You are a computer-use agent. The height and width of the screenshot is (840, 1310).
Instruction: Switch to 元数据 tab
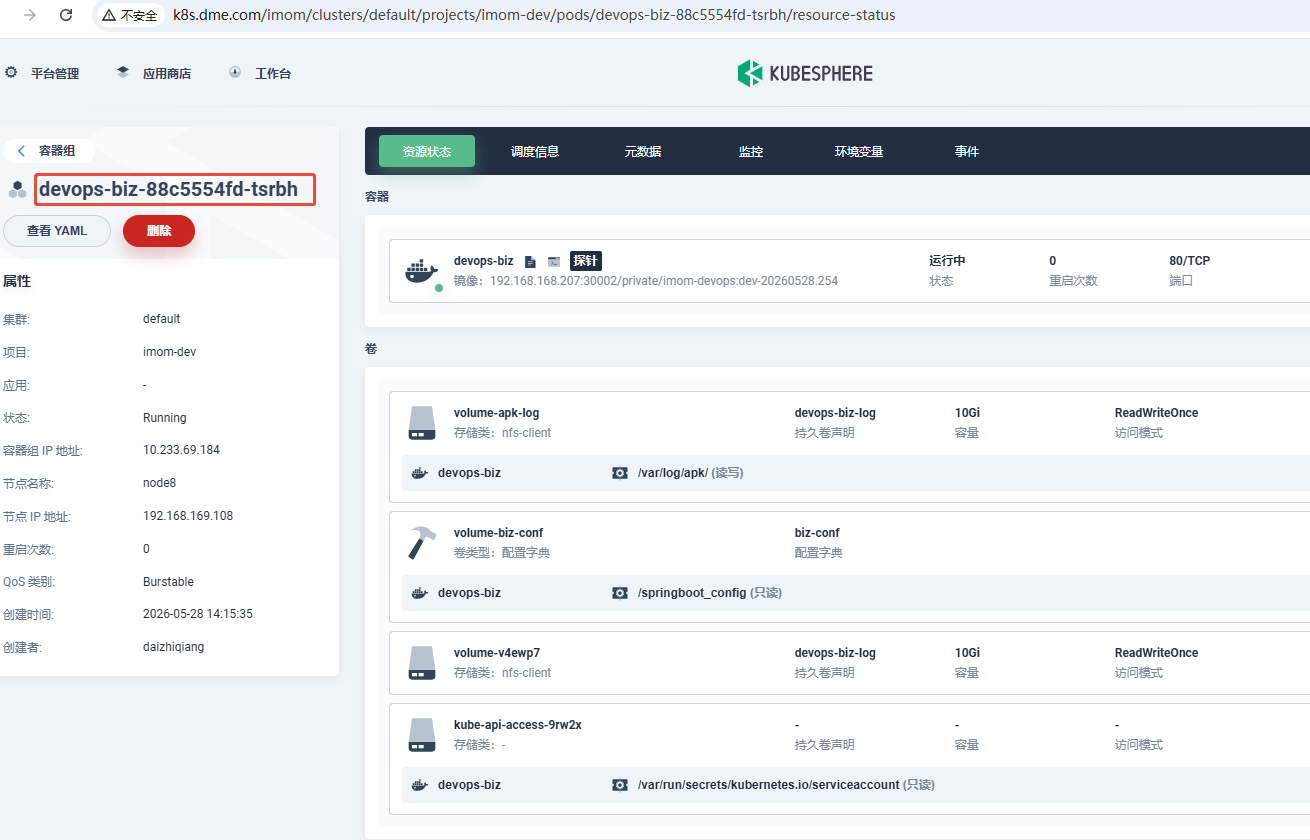coord(643,151)
